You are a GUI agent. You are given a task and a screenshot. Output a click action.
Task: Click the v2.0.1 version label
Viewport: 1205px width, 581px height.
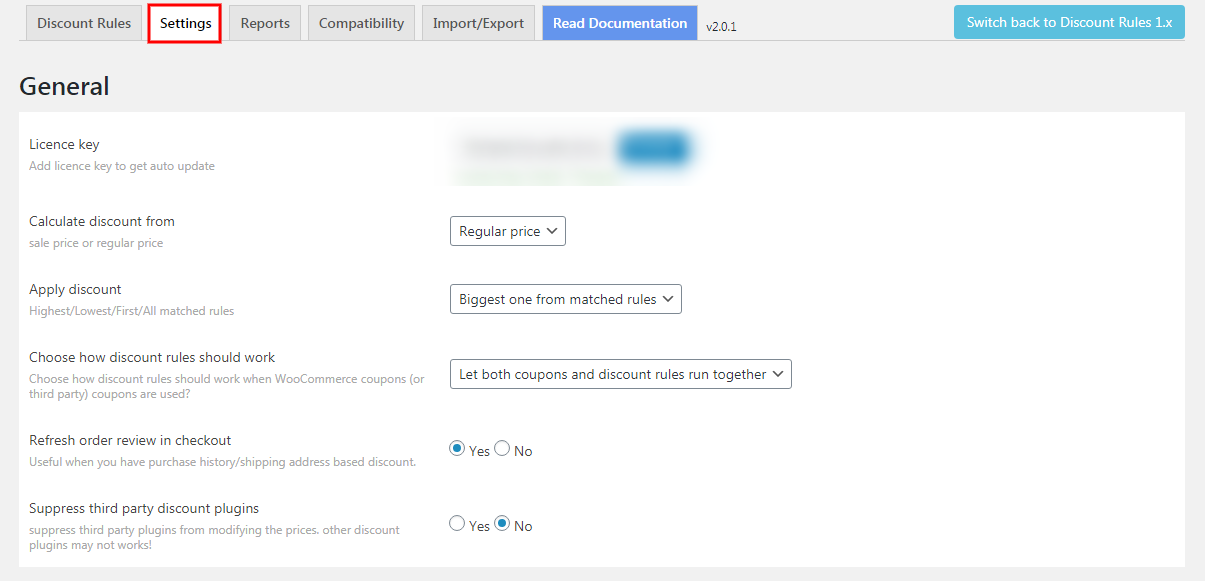[720, 26]
